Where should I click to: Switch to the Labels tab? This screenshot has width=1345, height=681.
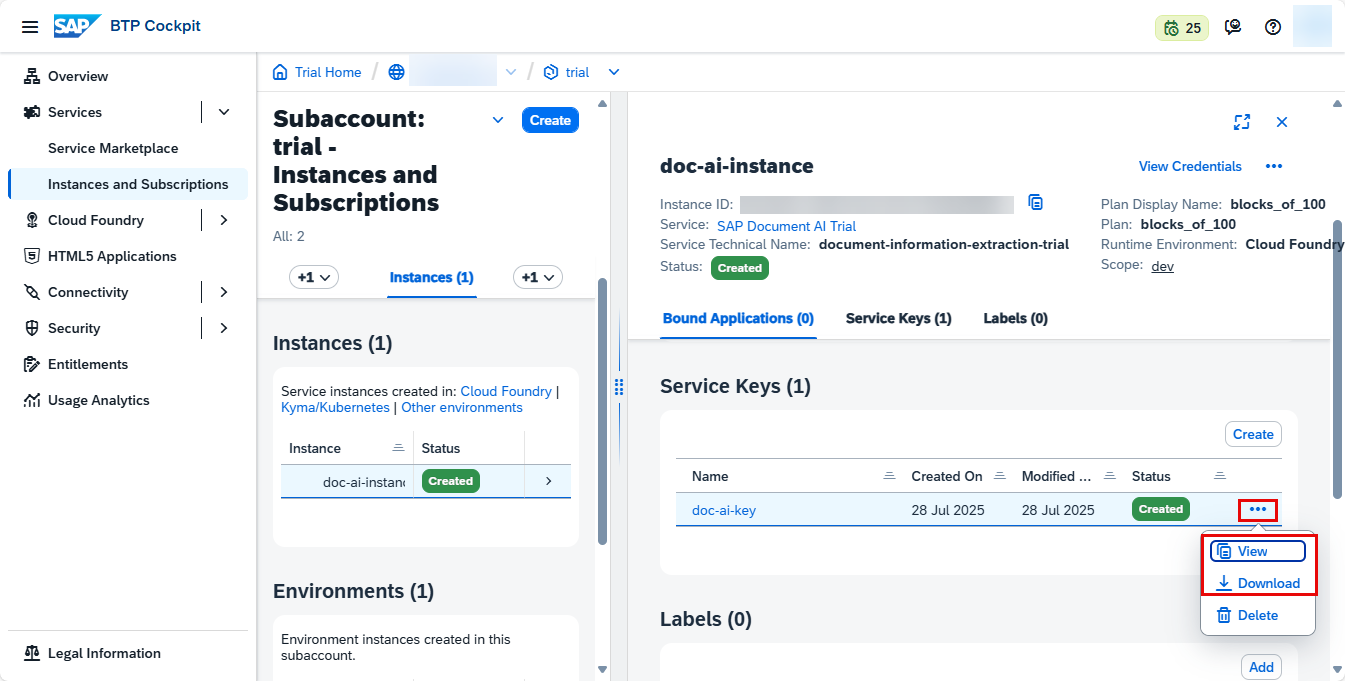[x=1016, y=318]
